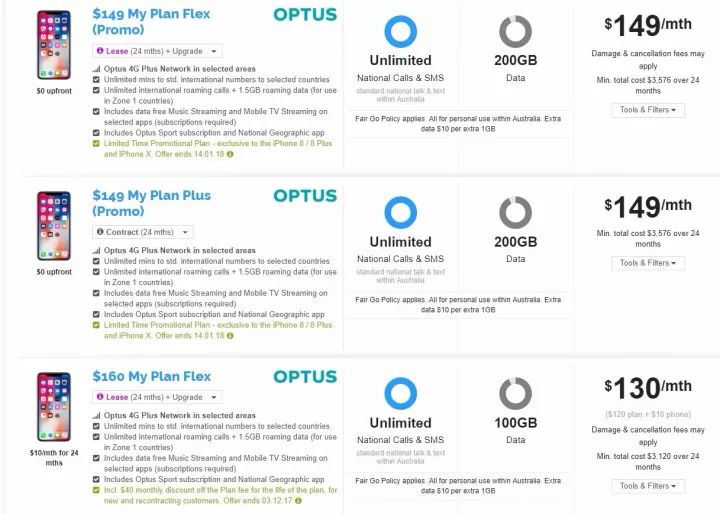Open Tools & Filters menu on My Plan Plus
Screen dimensions: 720x514
648,263
